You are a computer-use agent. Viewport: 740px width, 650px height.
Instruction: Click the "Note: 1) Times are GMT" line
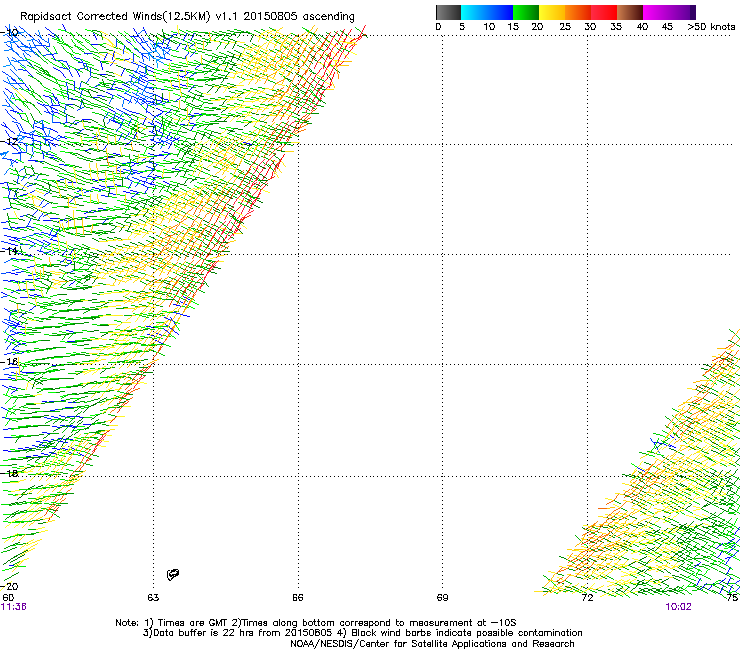316,623
